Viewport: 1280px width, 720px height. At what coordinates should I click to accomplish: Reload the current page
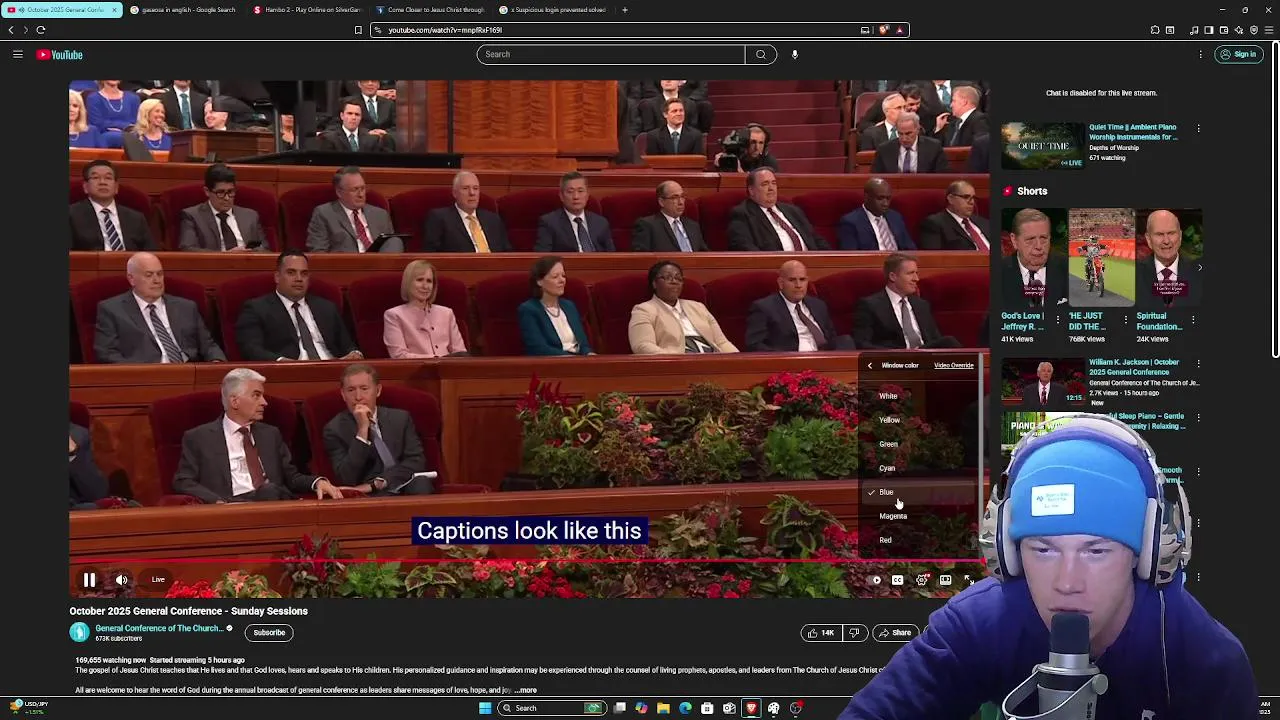(x=41, y=30)
